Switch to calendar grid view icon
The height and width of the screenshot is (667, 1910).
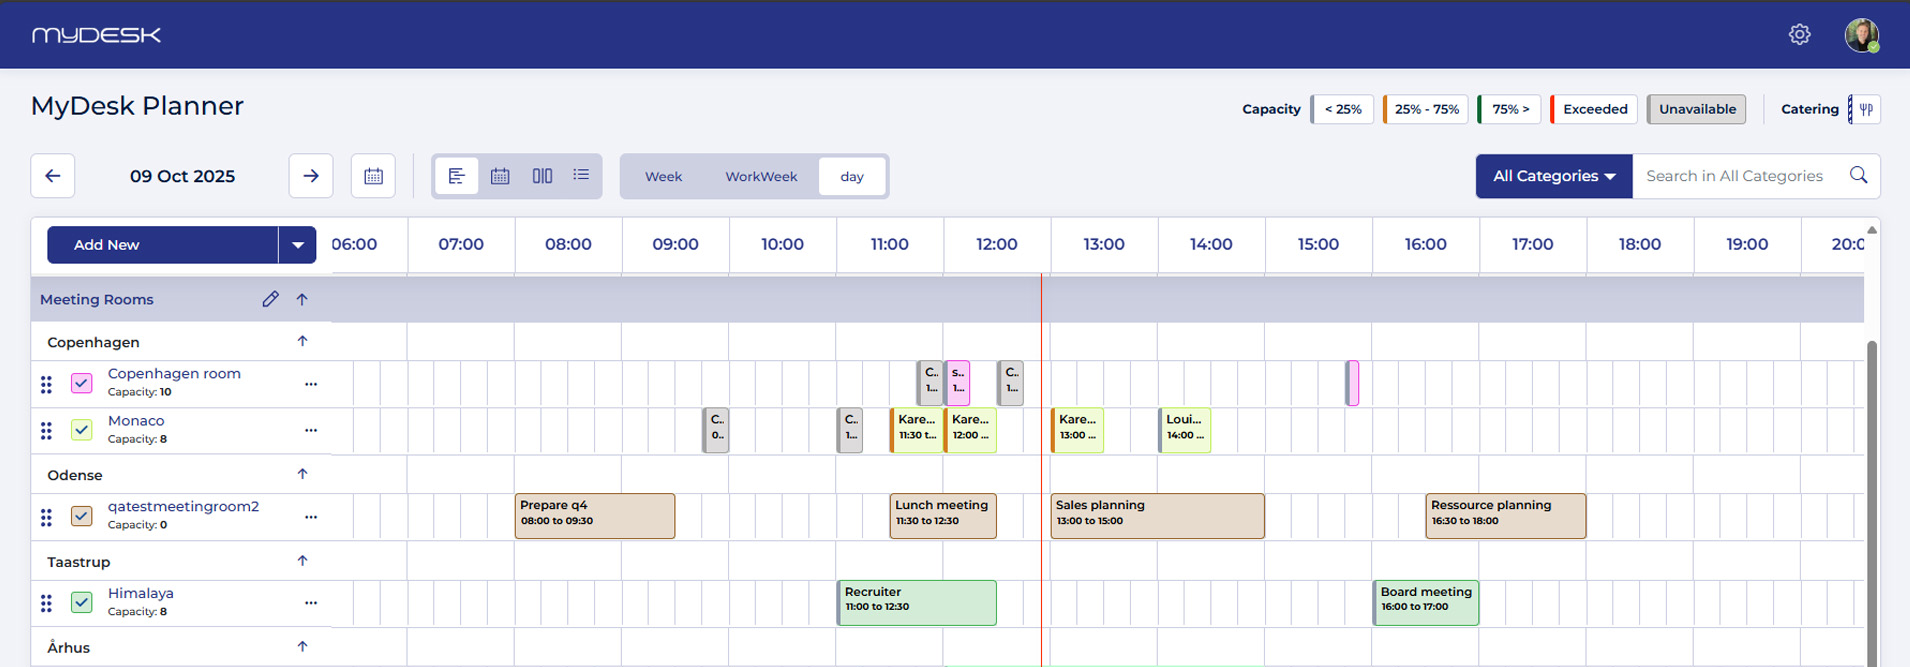pos(500,176)
